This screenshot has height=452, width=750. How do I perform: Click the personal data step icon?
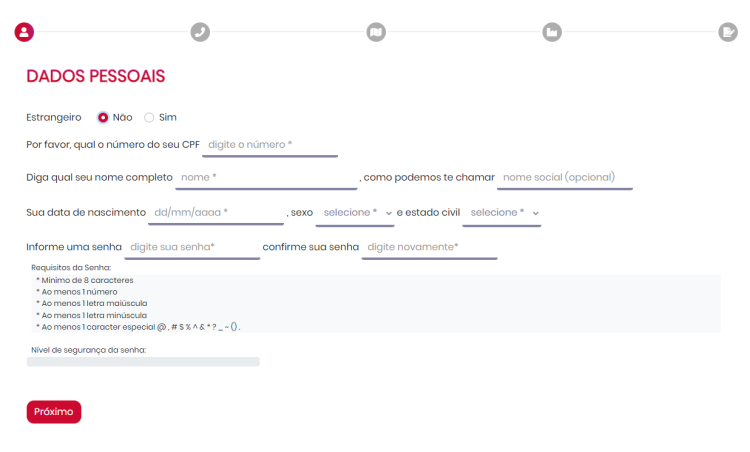tap(24, 32)
